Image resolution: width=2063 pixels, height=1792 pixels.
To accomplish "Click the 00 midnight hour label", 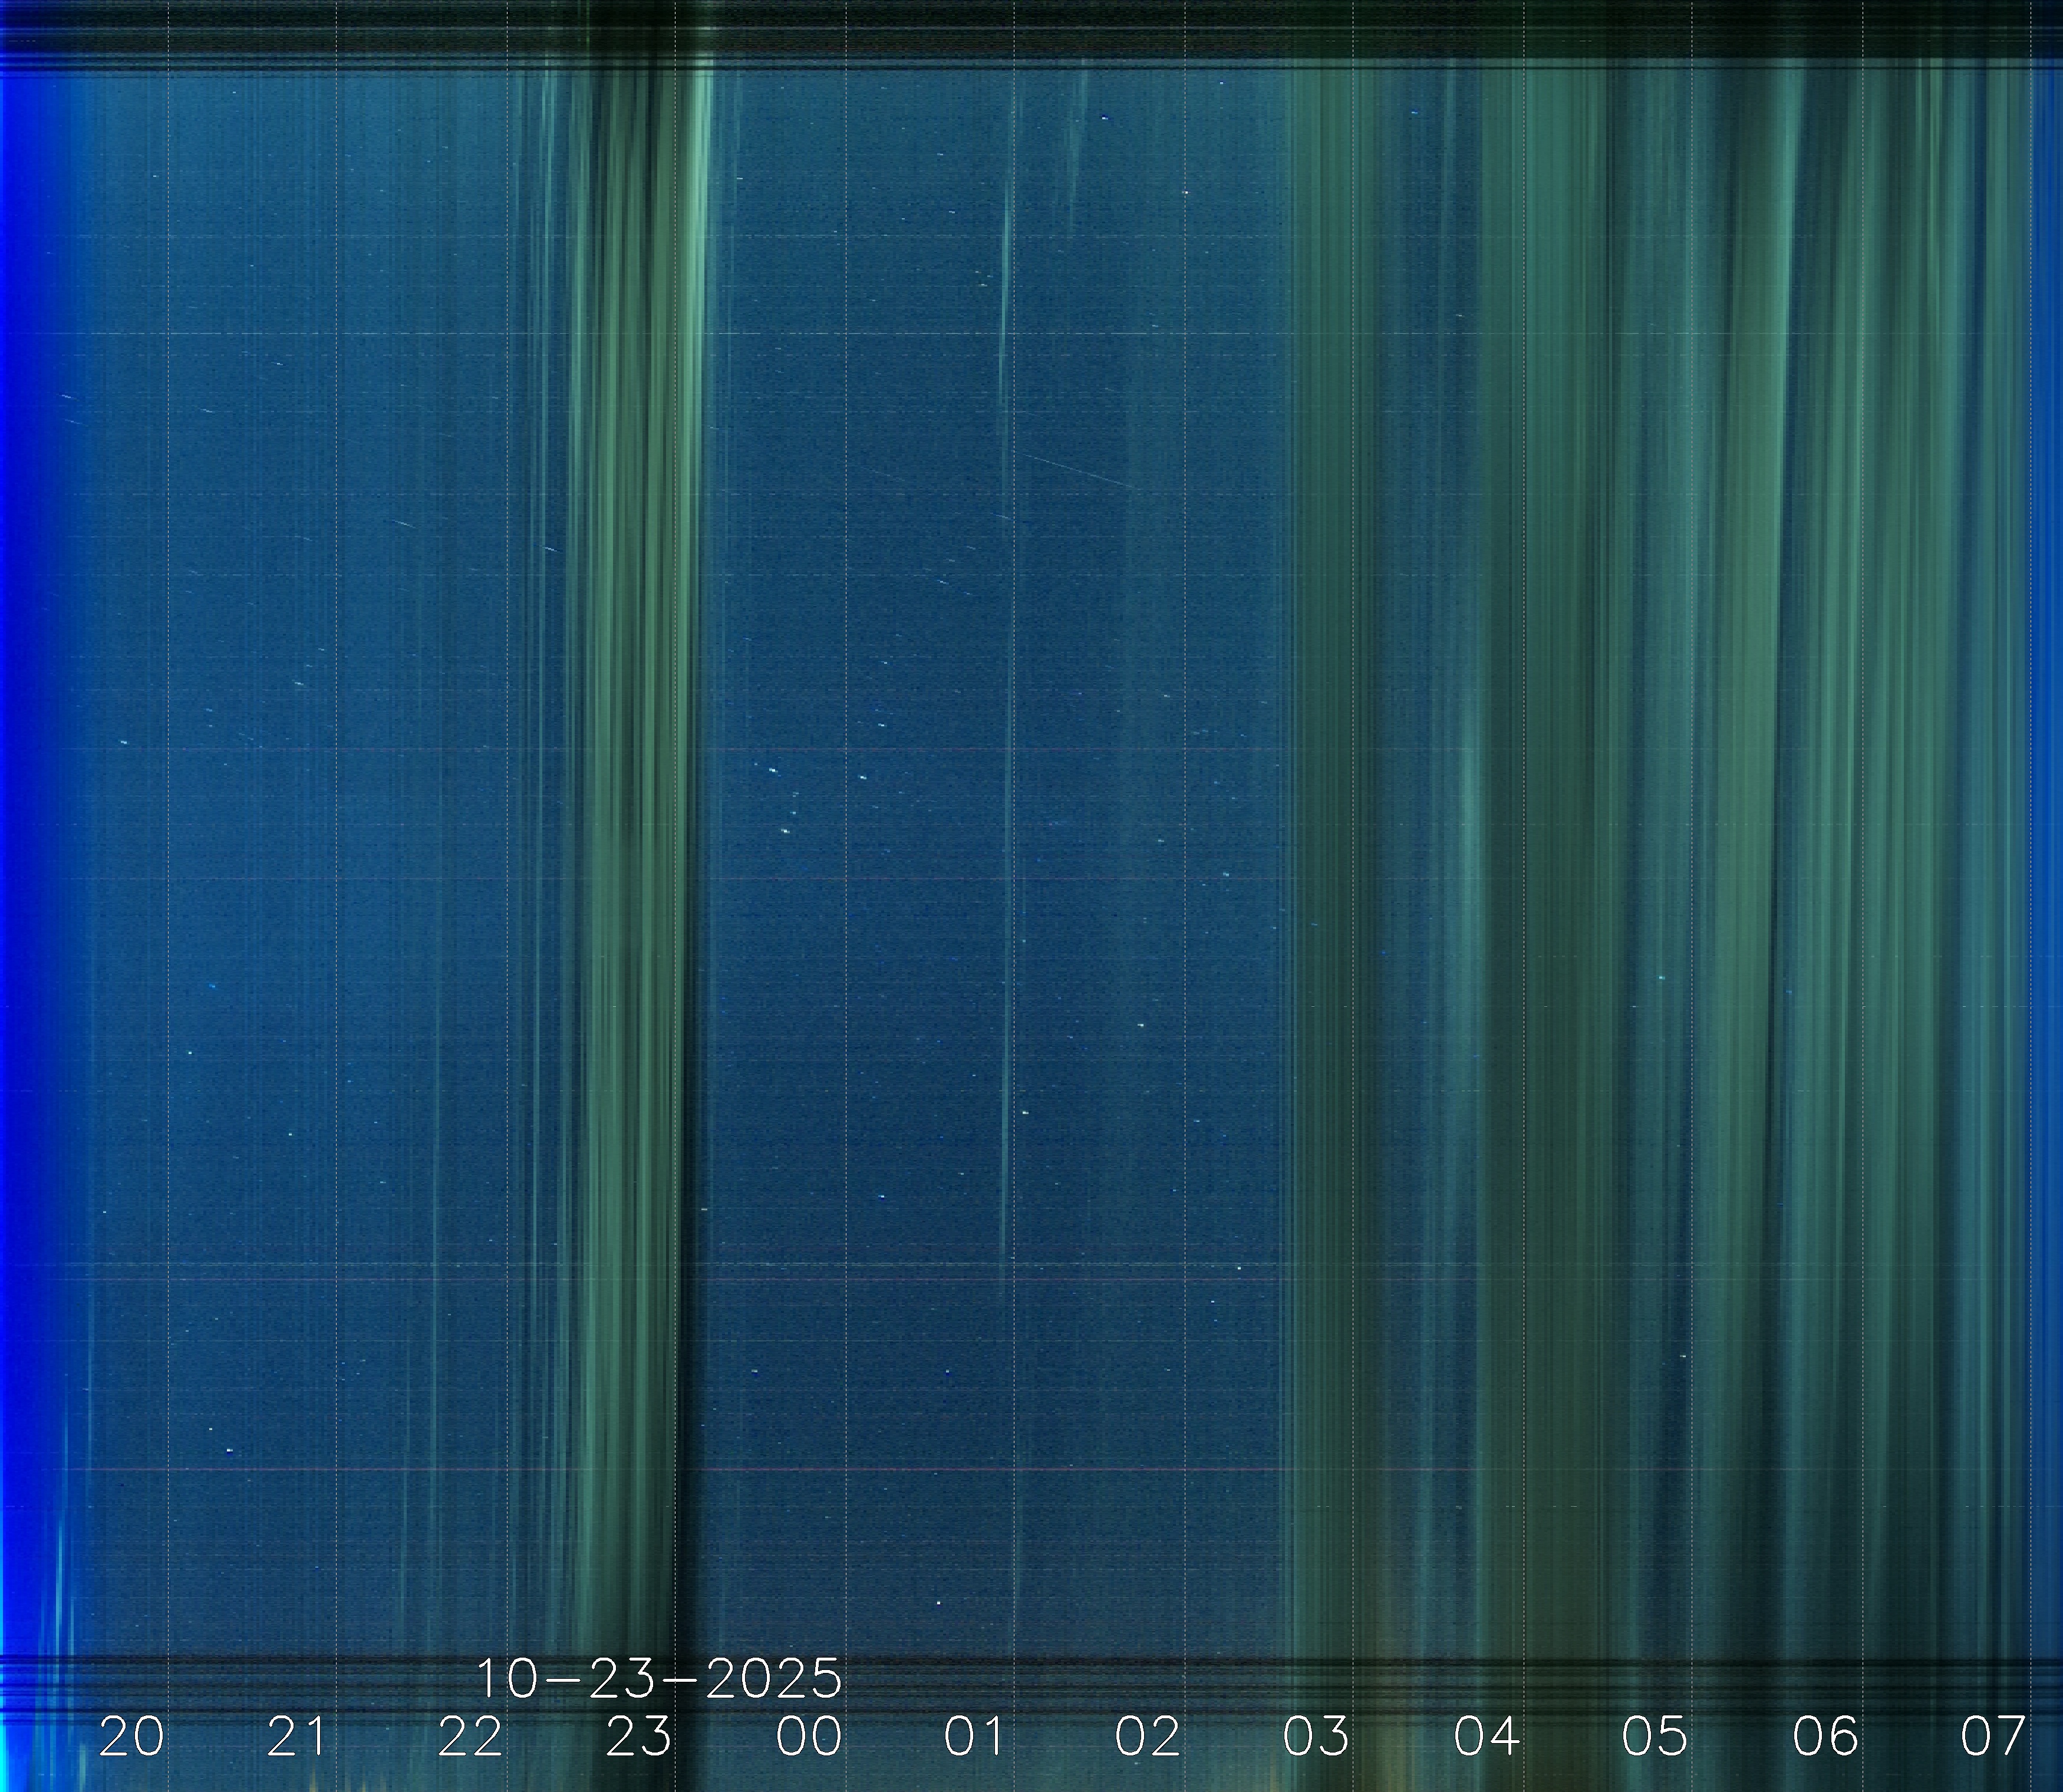I will [x=809, y=1737].
